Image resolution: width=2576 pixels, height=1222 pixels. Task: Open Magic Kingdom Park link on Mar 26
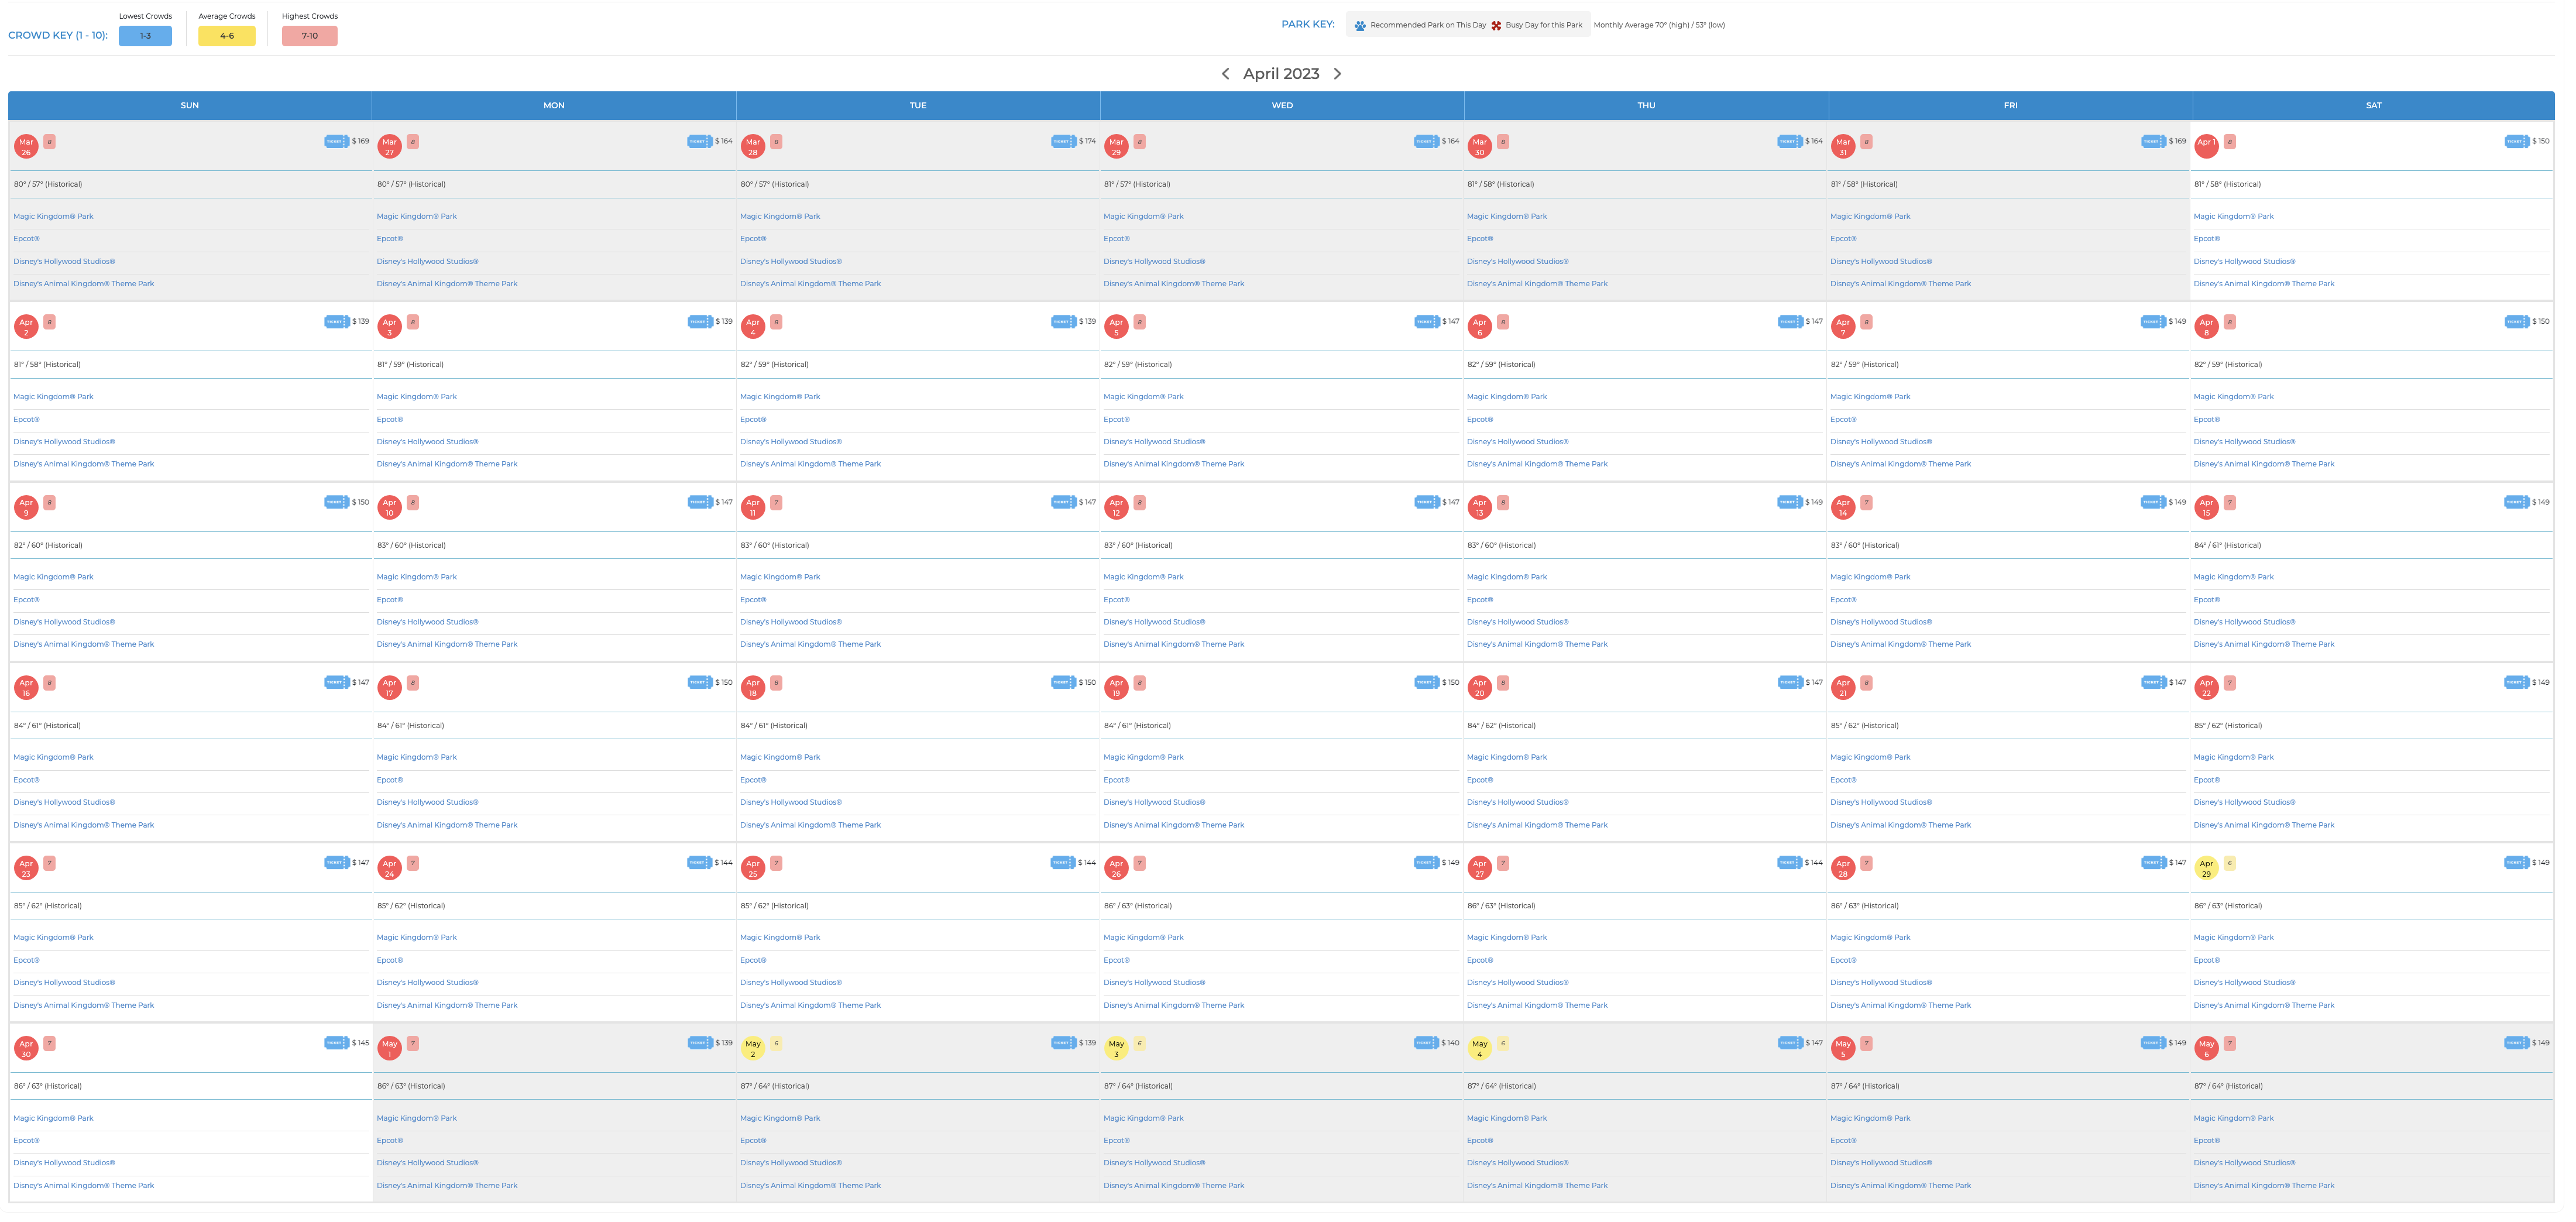[53, 216]
